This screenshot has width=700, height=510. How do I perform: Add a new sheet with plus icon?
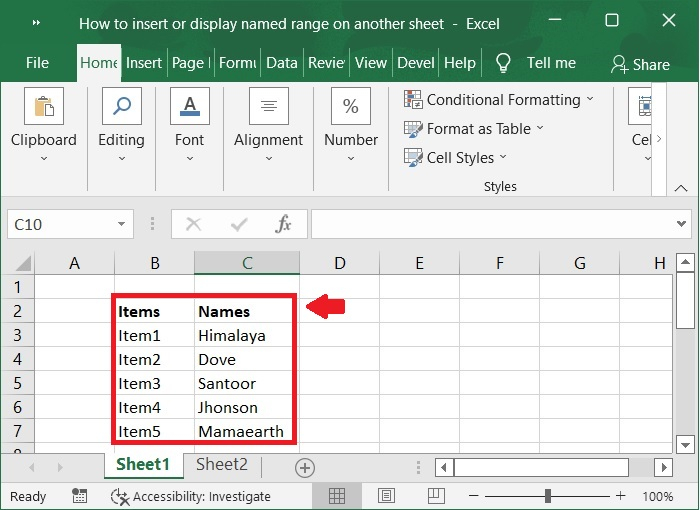pos(305,468)
